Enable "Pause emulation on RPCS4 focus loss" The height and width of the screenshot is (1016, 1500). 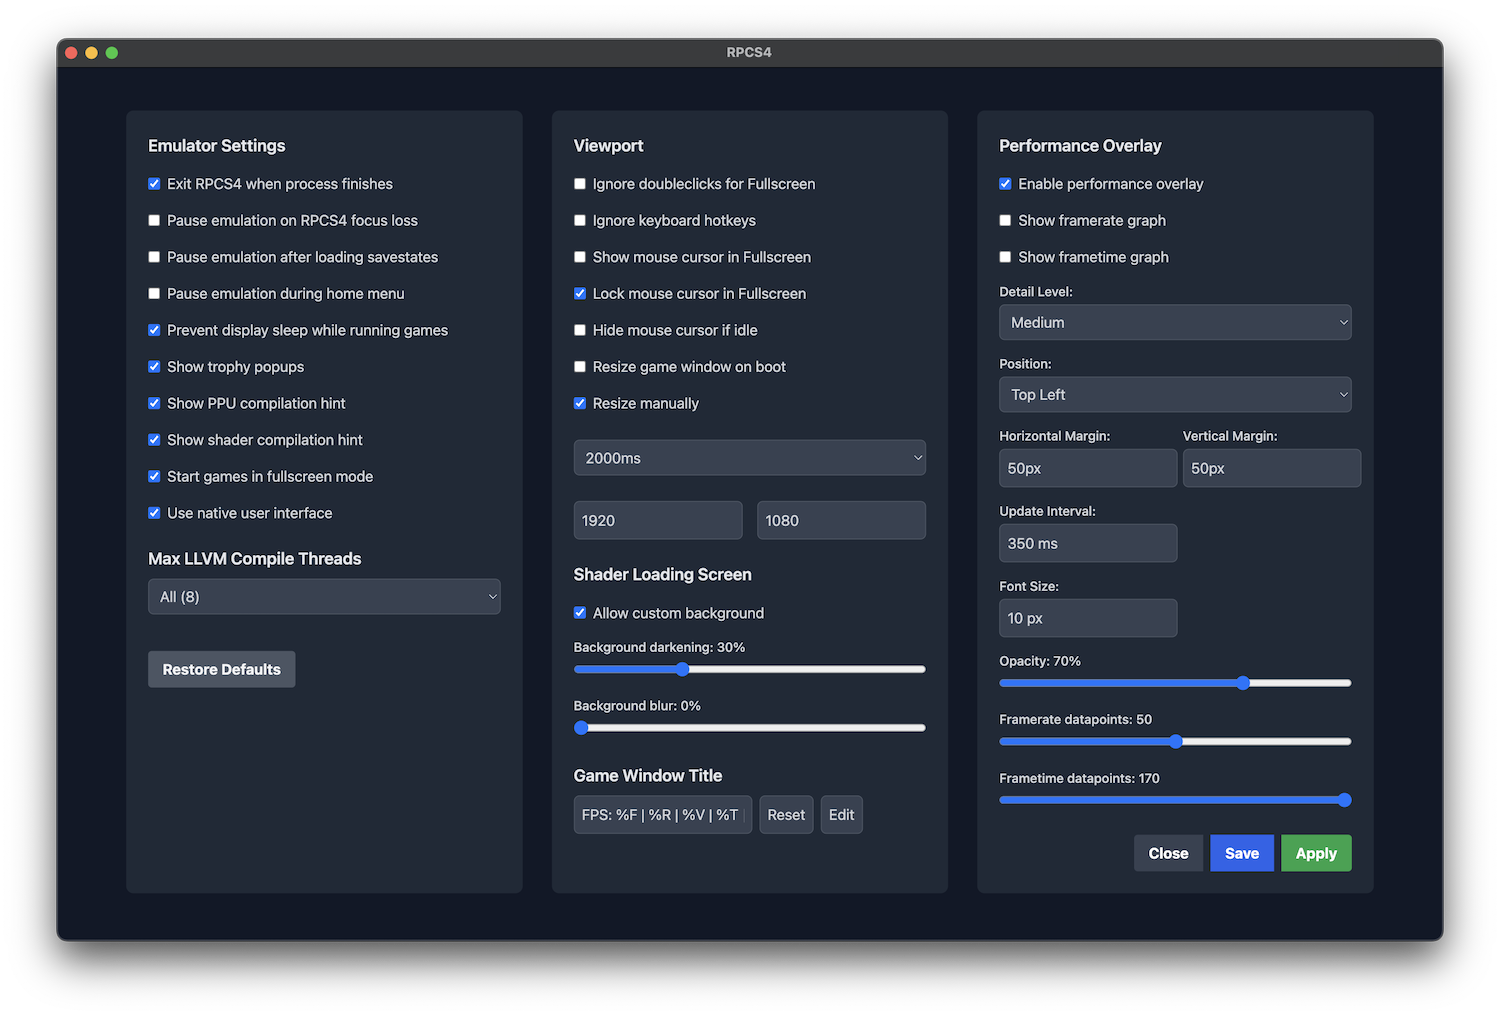click(154, 220)
